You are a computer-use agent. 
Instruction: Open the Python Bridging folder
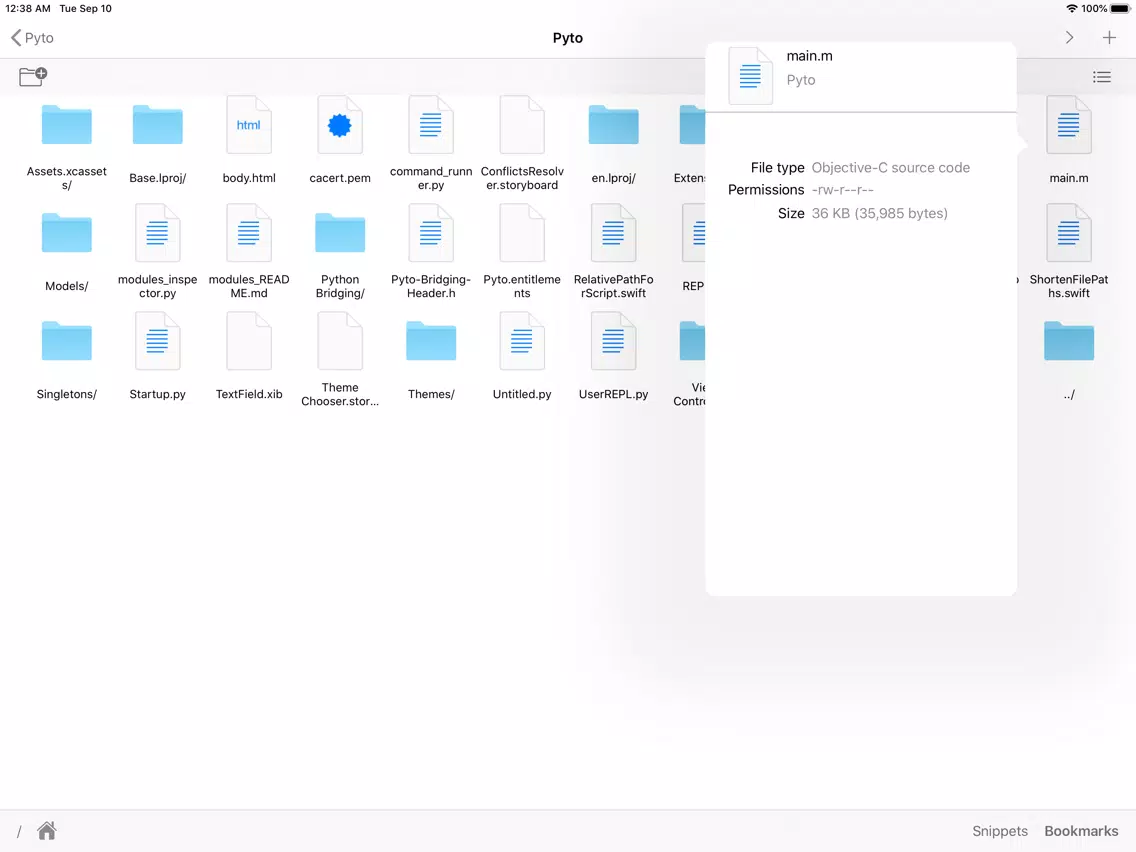(340, 233)
